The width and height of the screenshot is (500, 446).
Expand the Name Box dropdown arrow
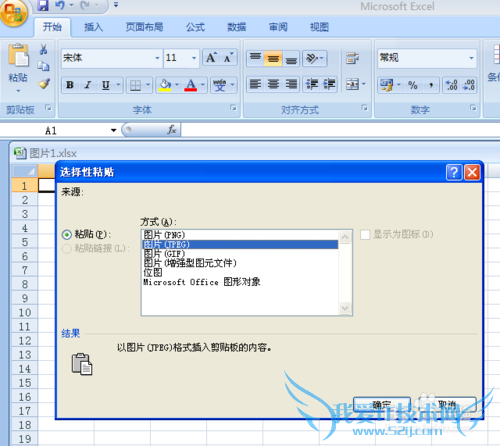point(114,130)
